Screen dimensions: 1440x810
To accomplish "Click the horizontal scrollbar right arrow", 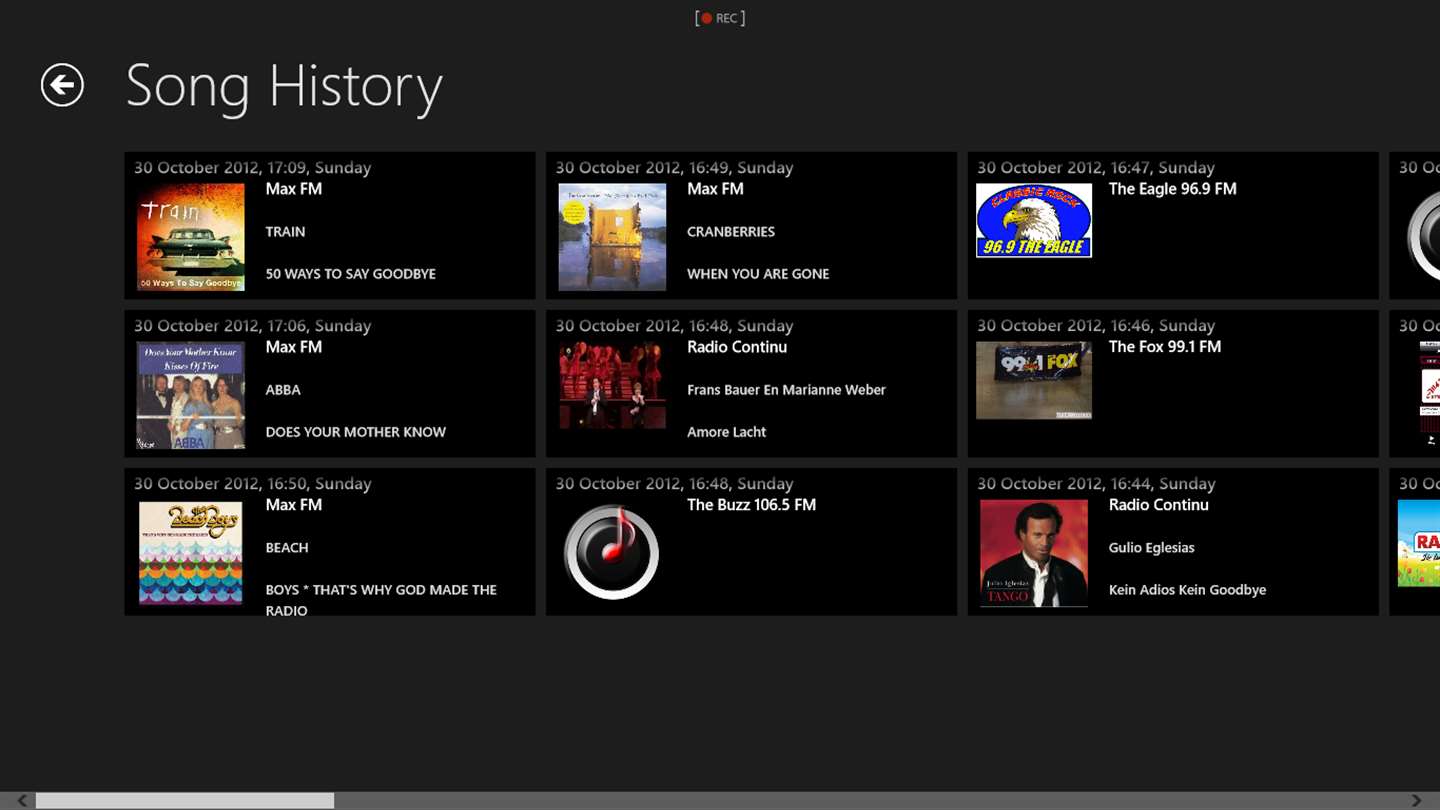I will (x=1416, y=801).
